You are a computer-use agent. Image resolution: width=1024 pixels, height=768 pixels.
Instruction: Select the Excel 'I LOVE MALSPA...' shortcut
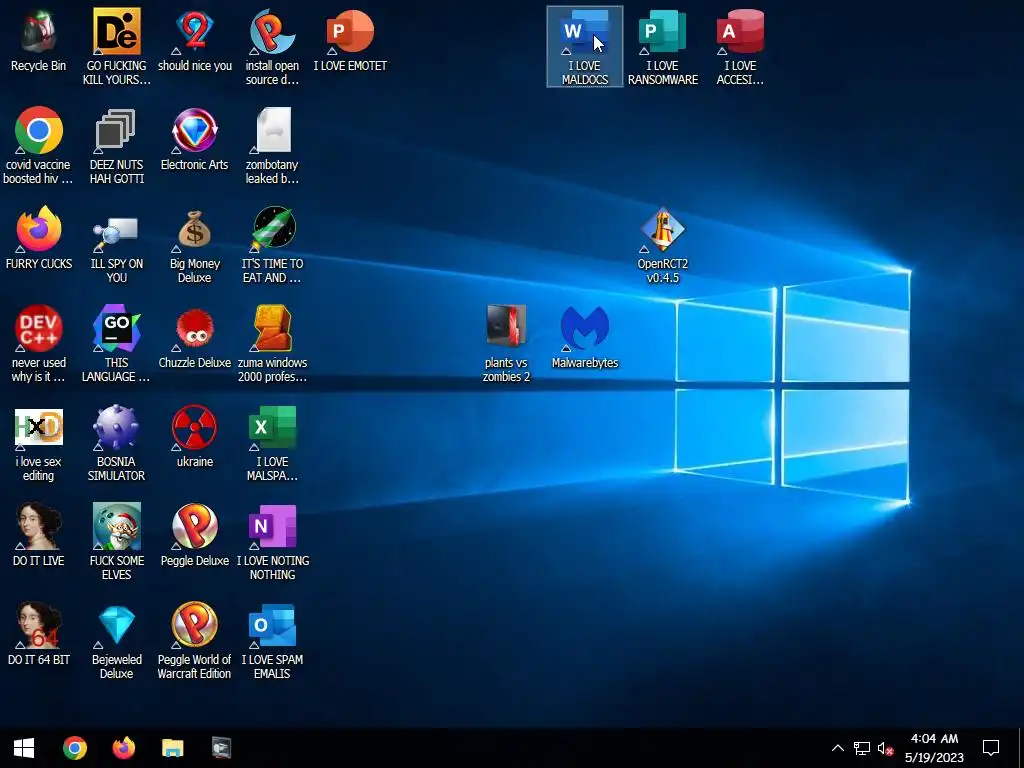(272, 443)
